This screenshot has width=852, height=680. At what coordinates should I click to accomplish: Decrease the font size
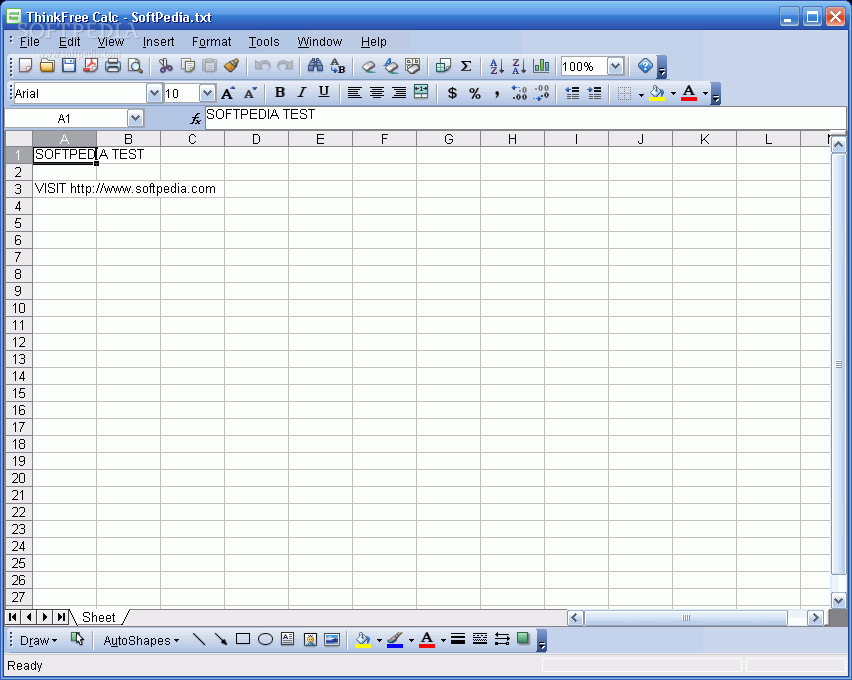tap(250, 93)
